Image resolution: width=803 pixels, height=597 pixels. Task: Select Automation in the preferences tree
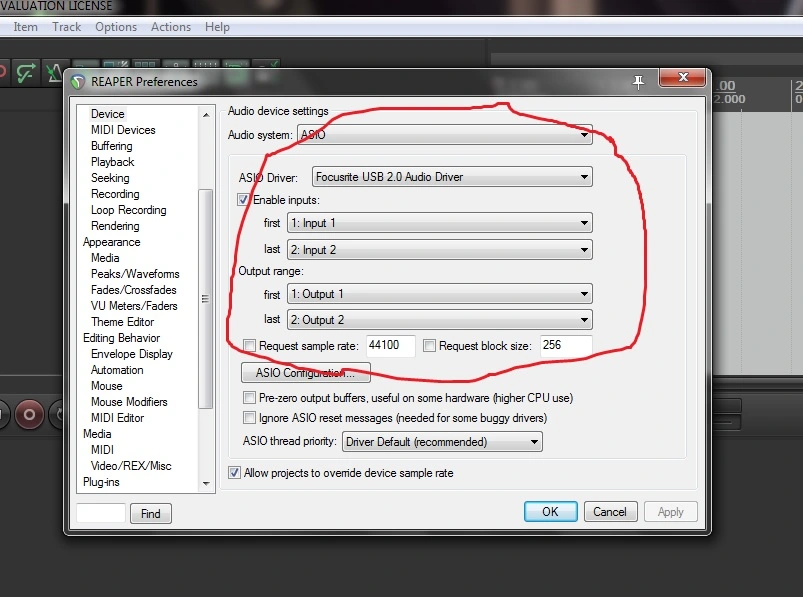click(x=117, y=370)
